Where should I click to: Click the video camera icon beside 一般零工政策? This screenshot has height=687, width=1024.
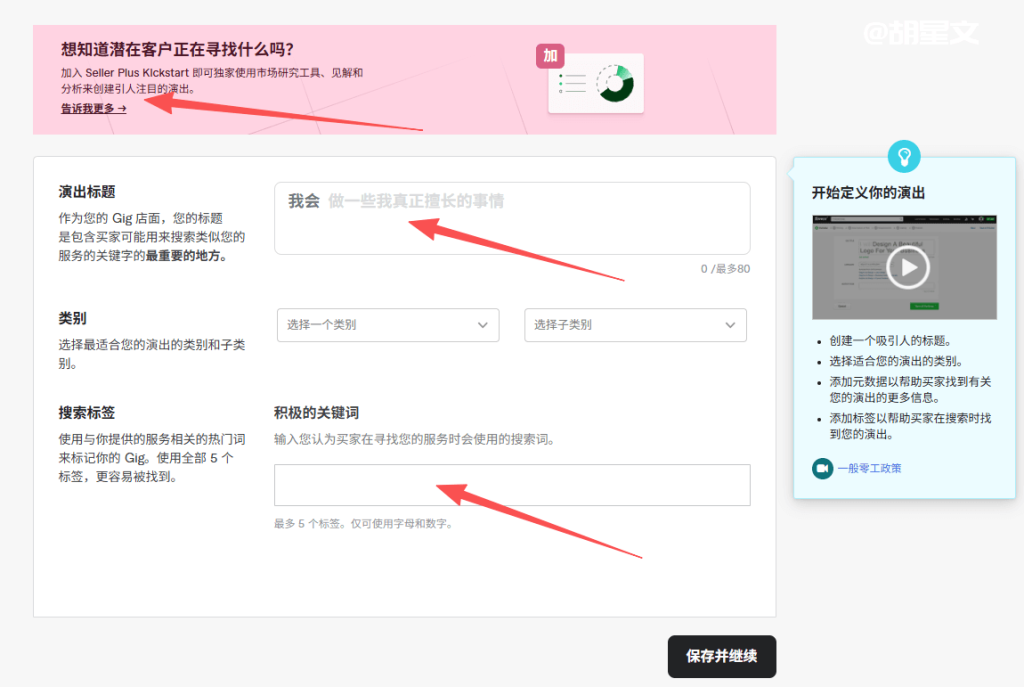pyautogui.click(x=821, y=468)
